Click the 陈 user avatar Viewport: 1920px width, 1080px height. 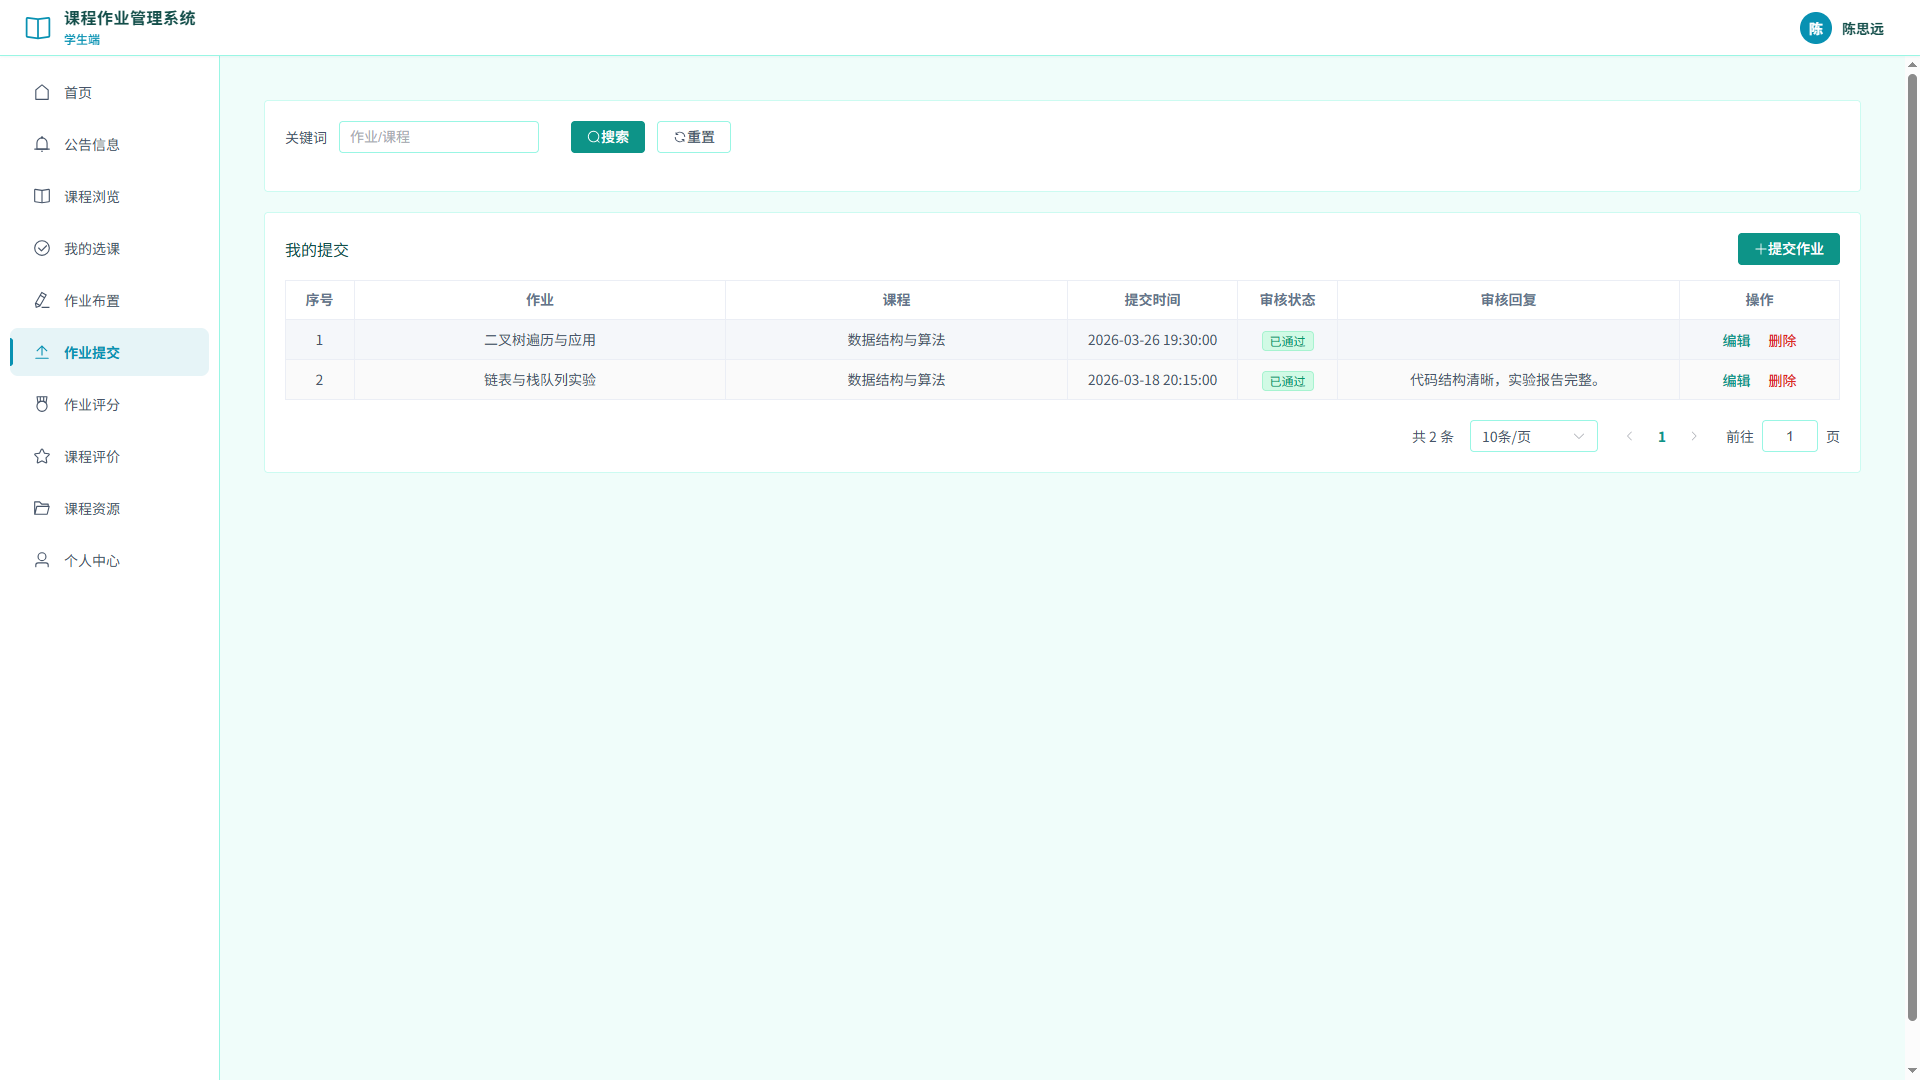1816,28
